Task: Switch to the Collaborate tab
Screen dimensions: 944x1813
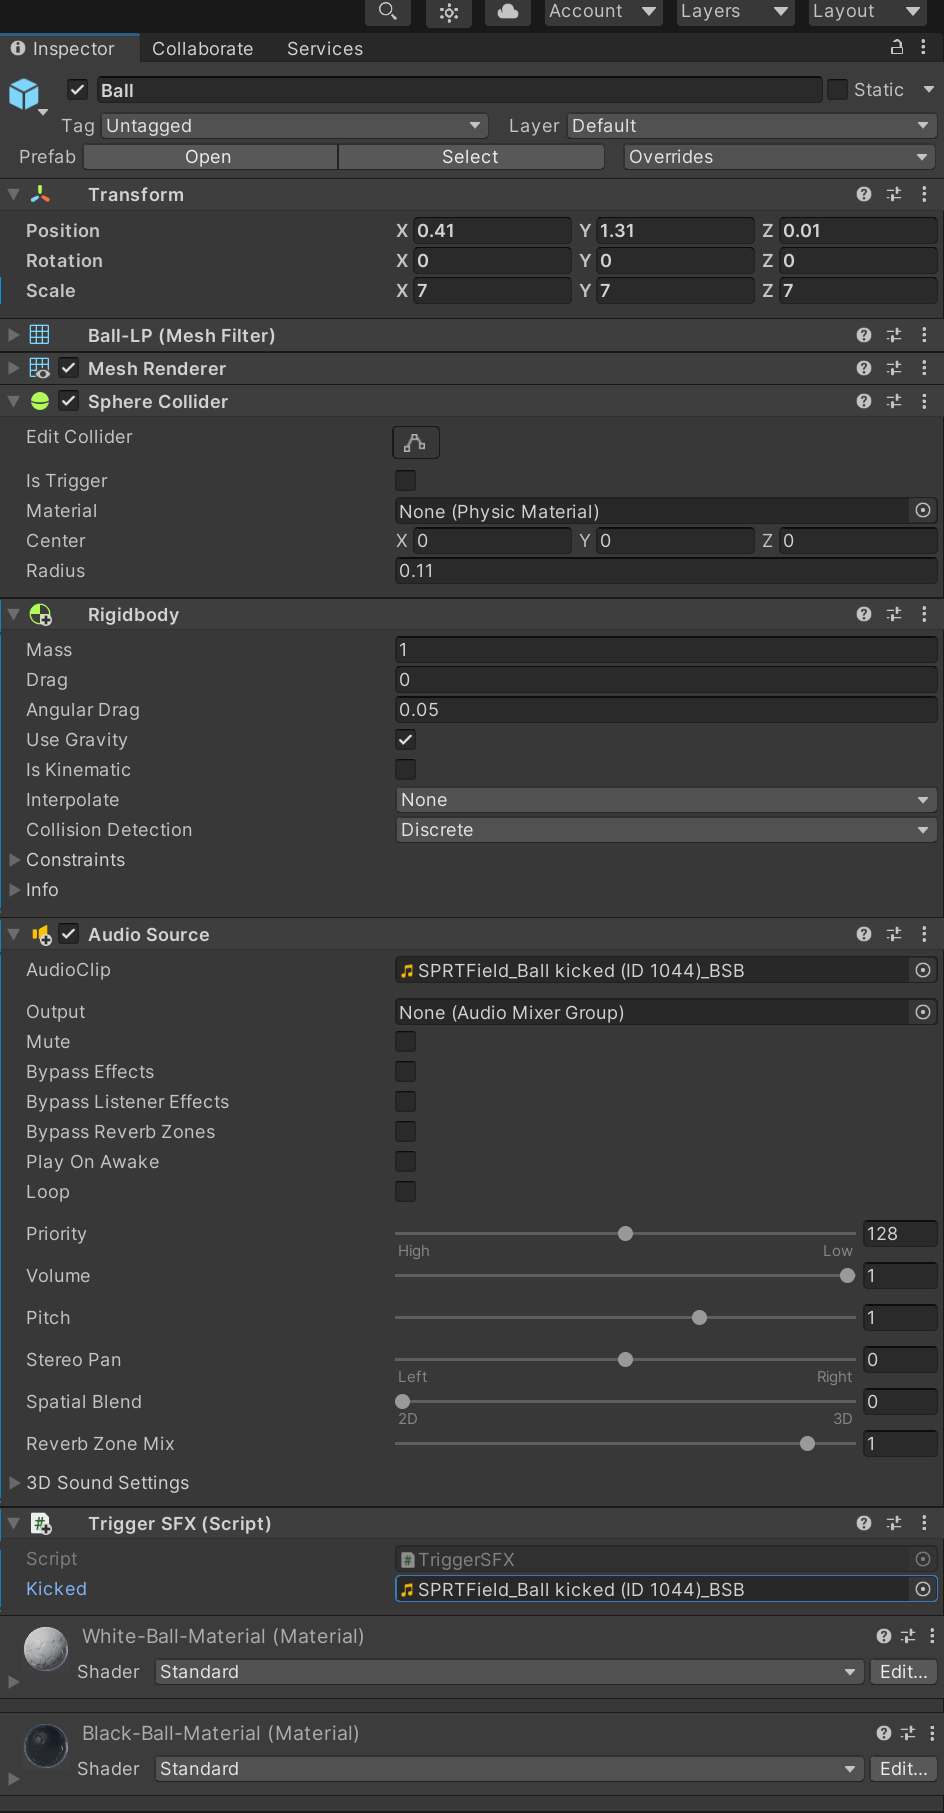Action: pyautogui.click(x=202, y=49)
